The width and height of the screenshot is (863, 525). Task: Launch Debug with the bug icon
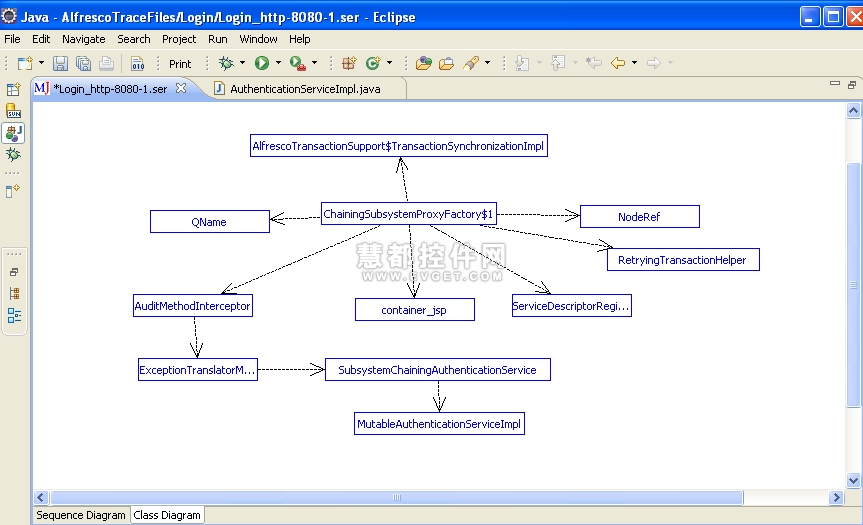click(x=226, y=63)
